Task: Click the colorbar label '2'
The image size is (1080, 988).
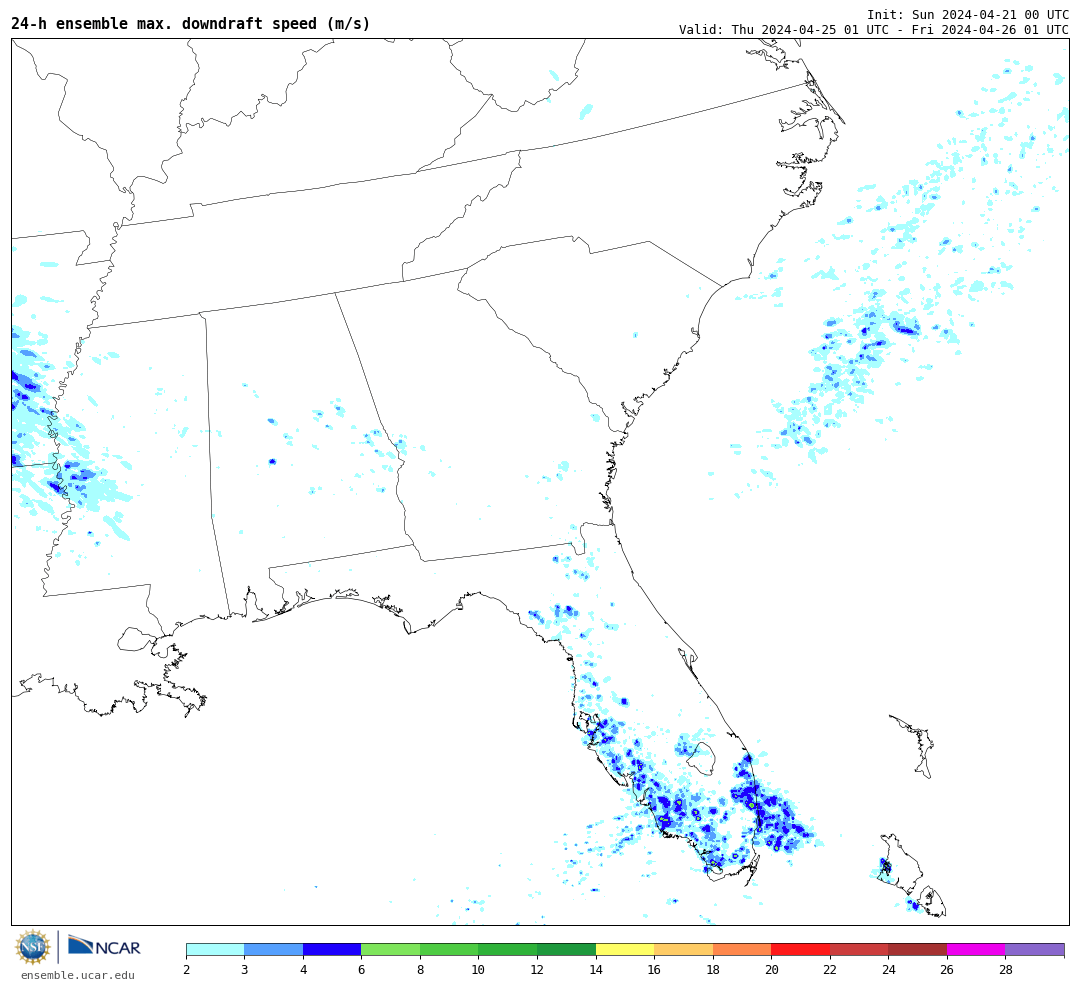Action: 187,970
